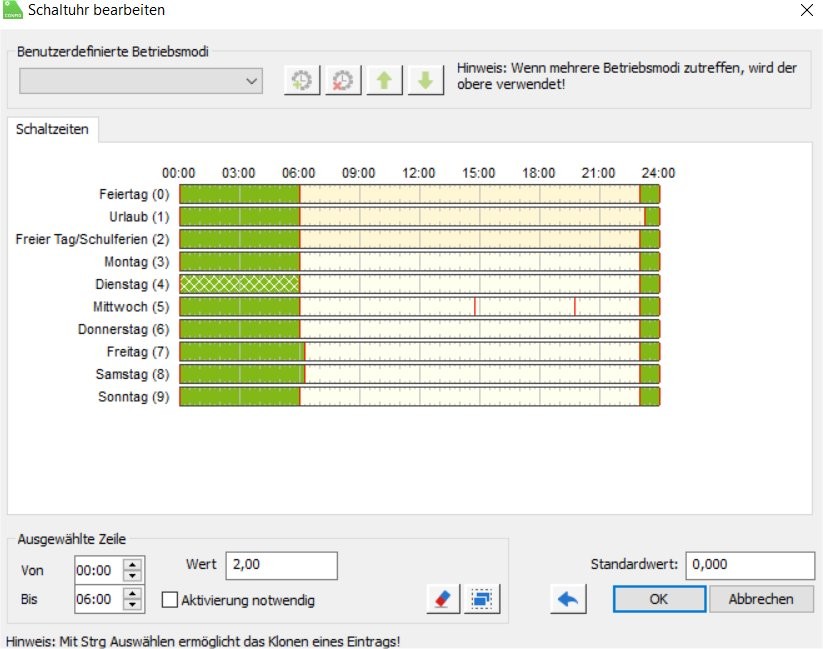
Task: Decrease the Bis time with down spinner
Action: [x=132, y=605]
